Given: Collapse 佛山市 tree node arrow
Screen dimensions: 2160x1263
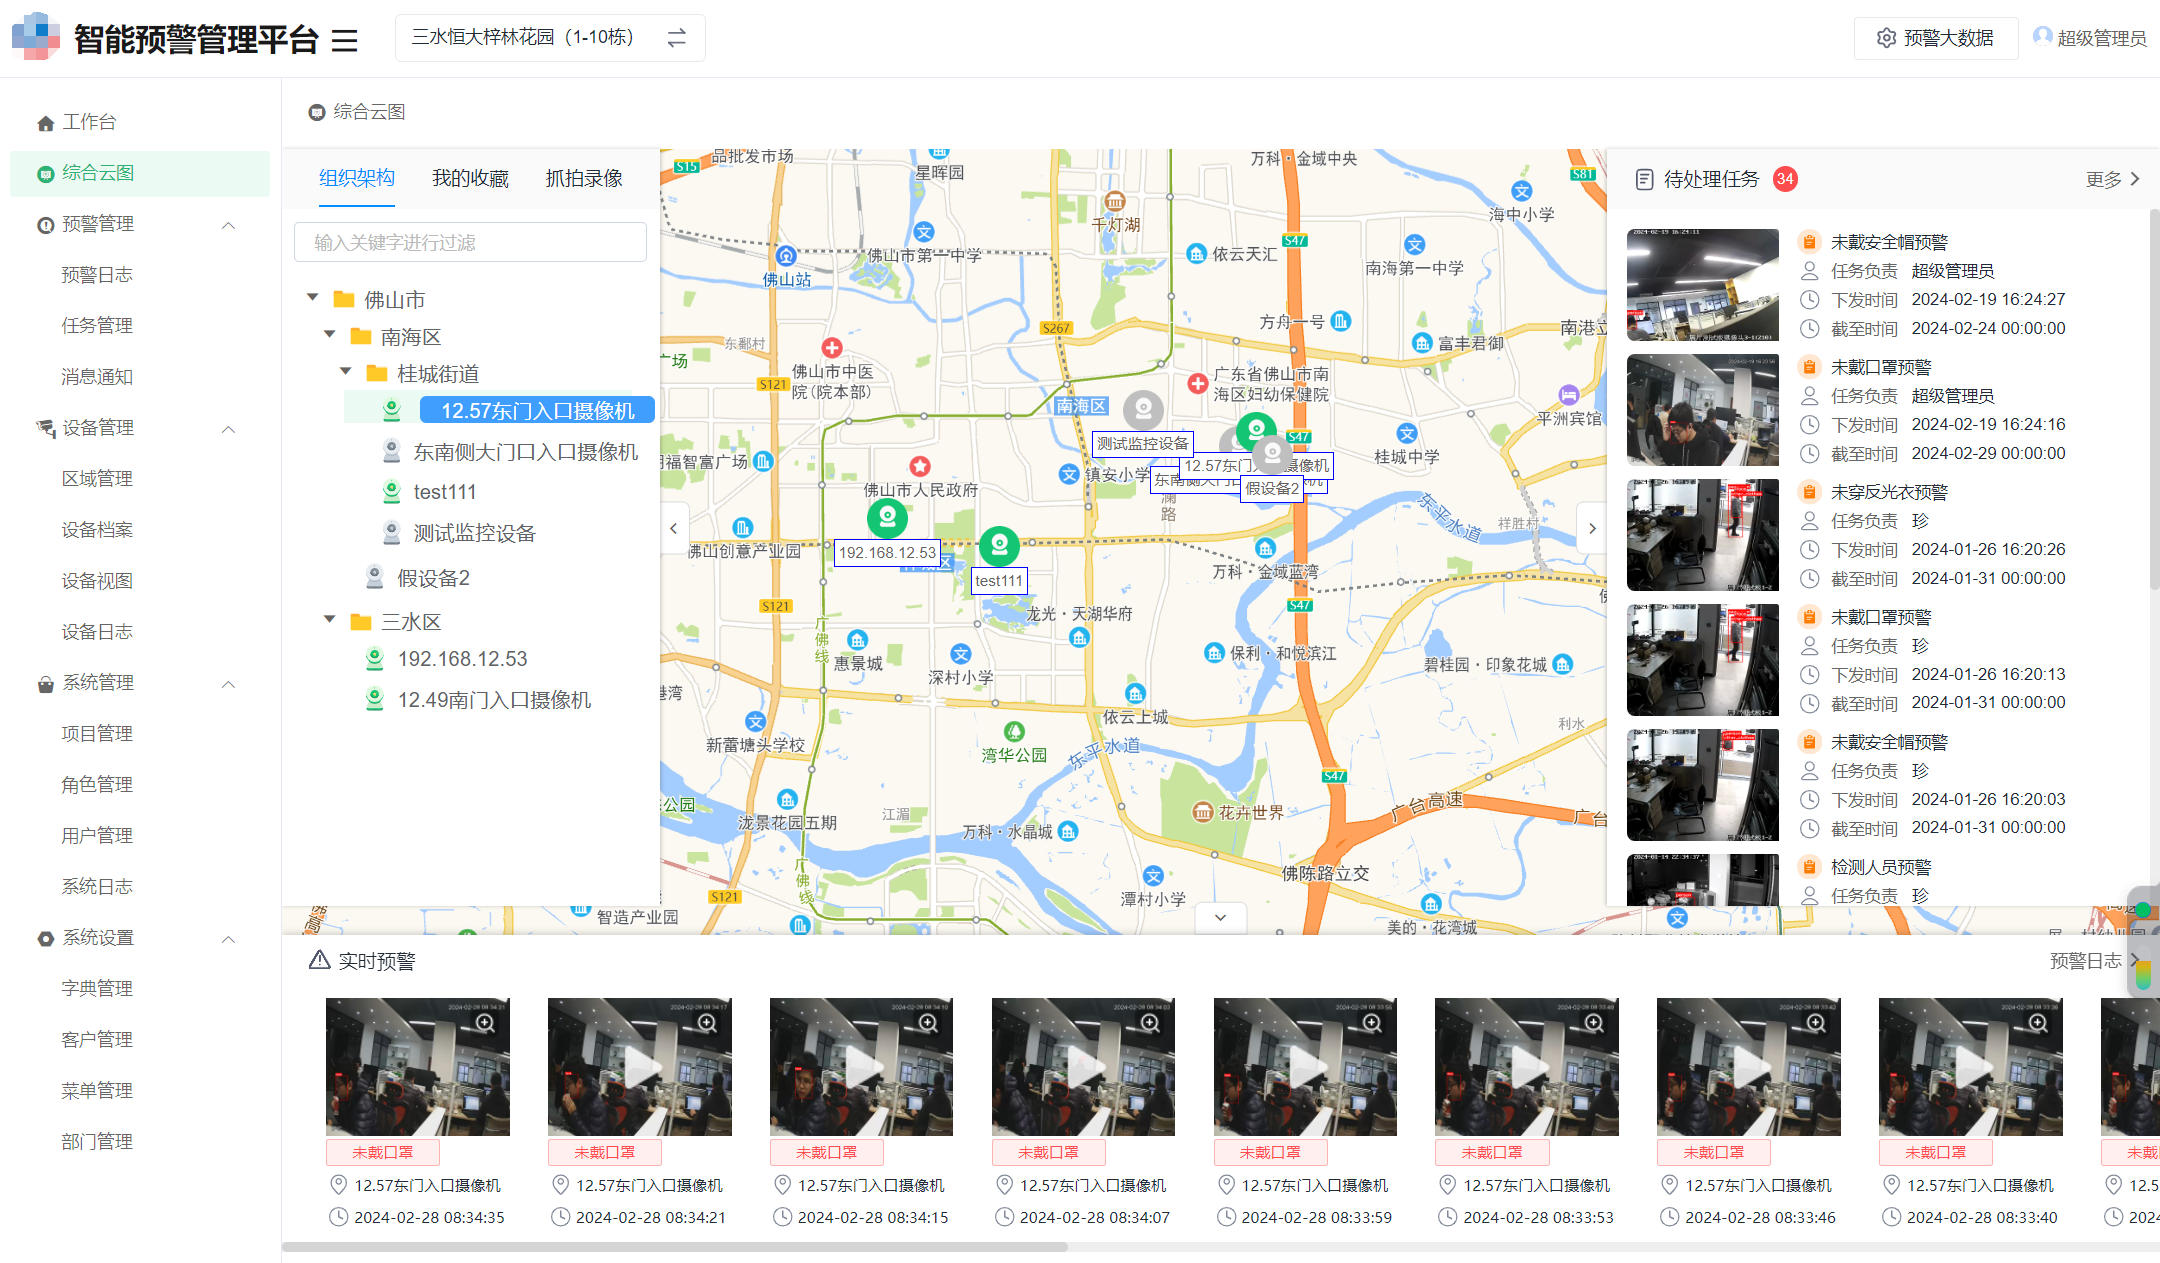Looking at the screenshot, I should tap(313, 298).
